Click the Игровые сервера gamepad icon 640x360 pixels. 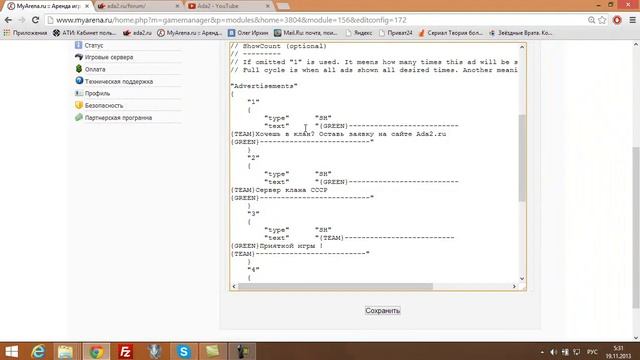[x=79, y=57]
